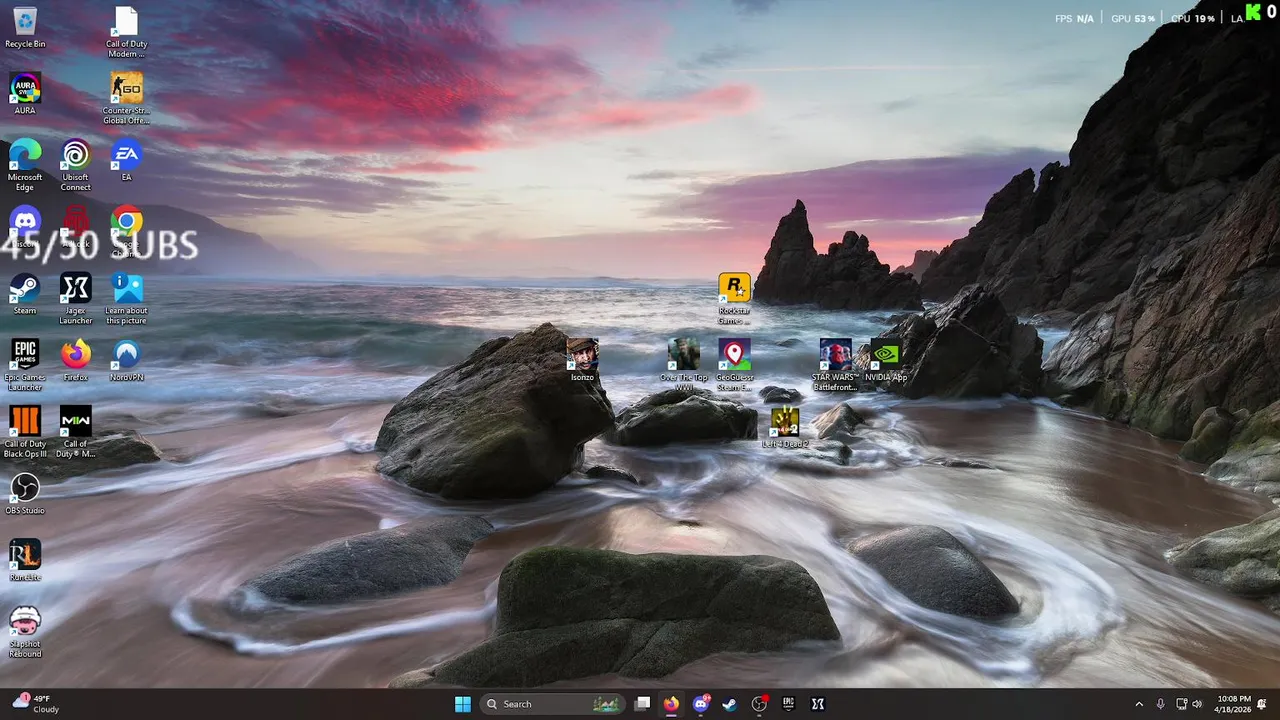Select the Google Chrome desktop icon
The image size is (1280, 720).
[126, 231]
